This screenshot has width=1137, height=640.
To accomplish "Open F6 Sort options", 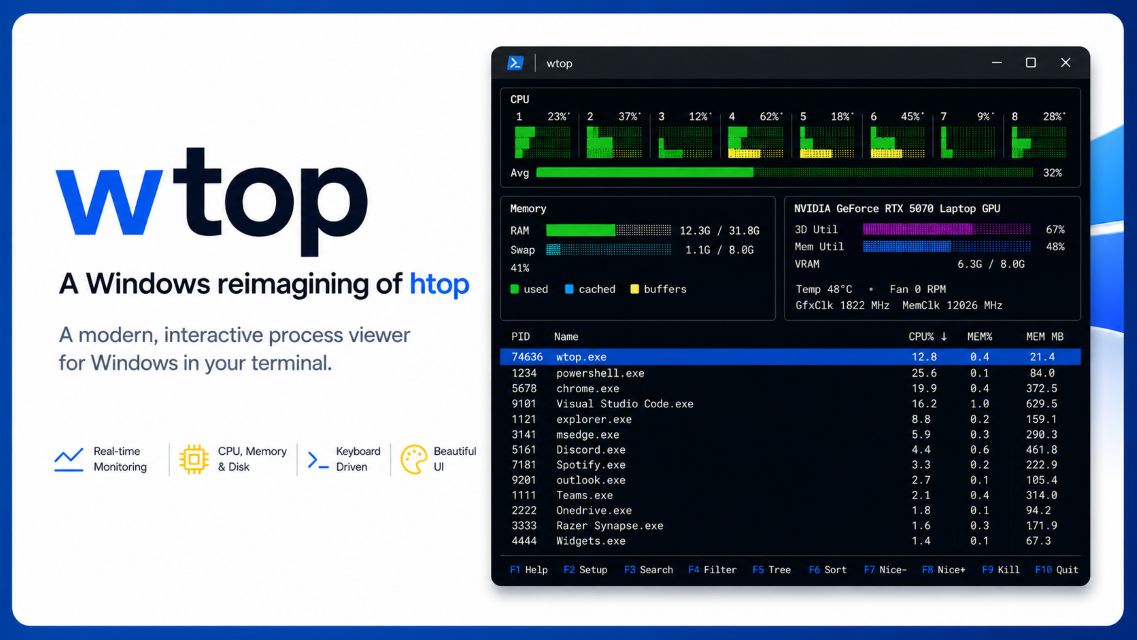I will (827, 570).
